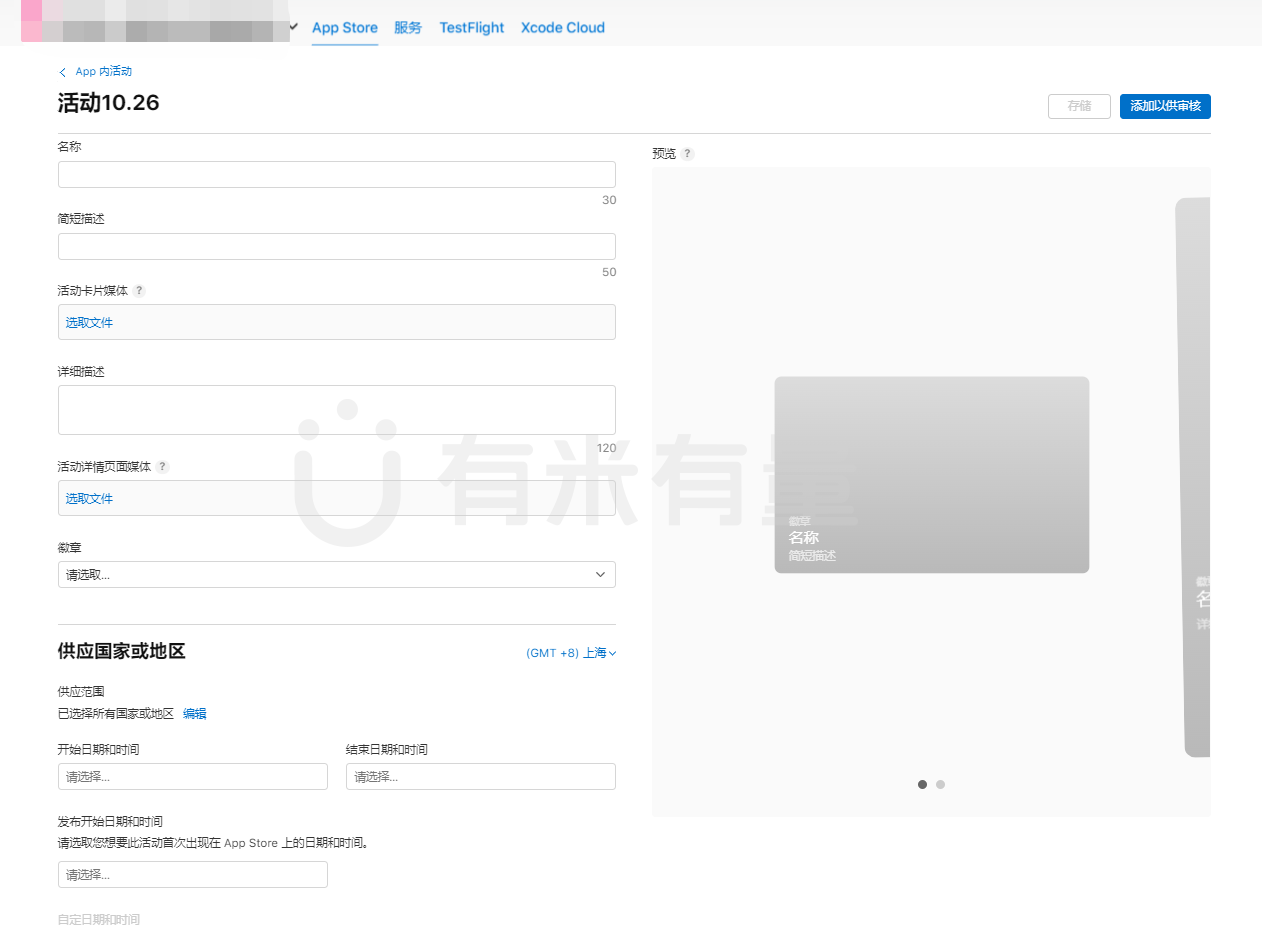Switch to the Xcode Cloud tab
This screenshot has width=1262, height=945.
click(563, 28)
